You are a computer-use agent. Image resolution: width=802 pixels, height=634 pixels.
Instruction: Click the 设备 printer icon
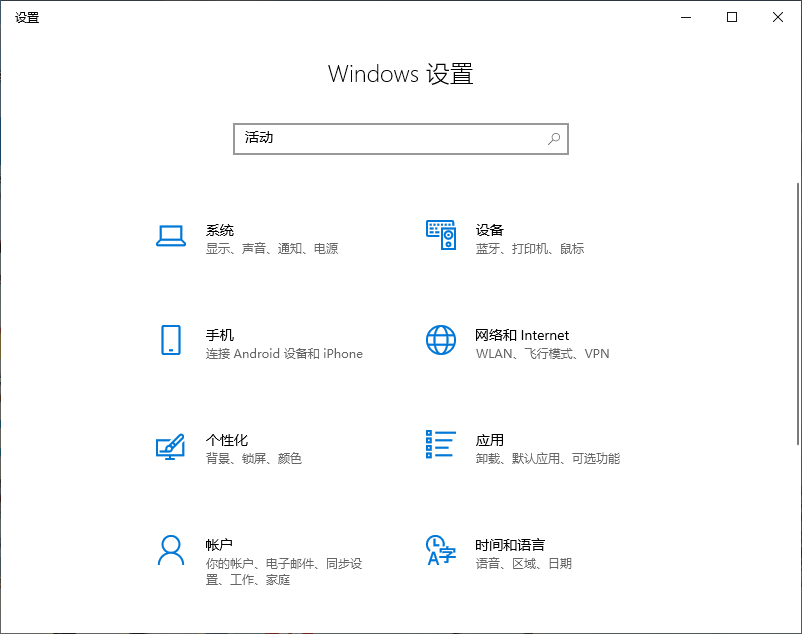(x=440, y=233)
